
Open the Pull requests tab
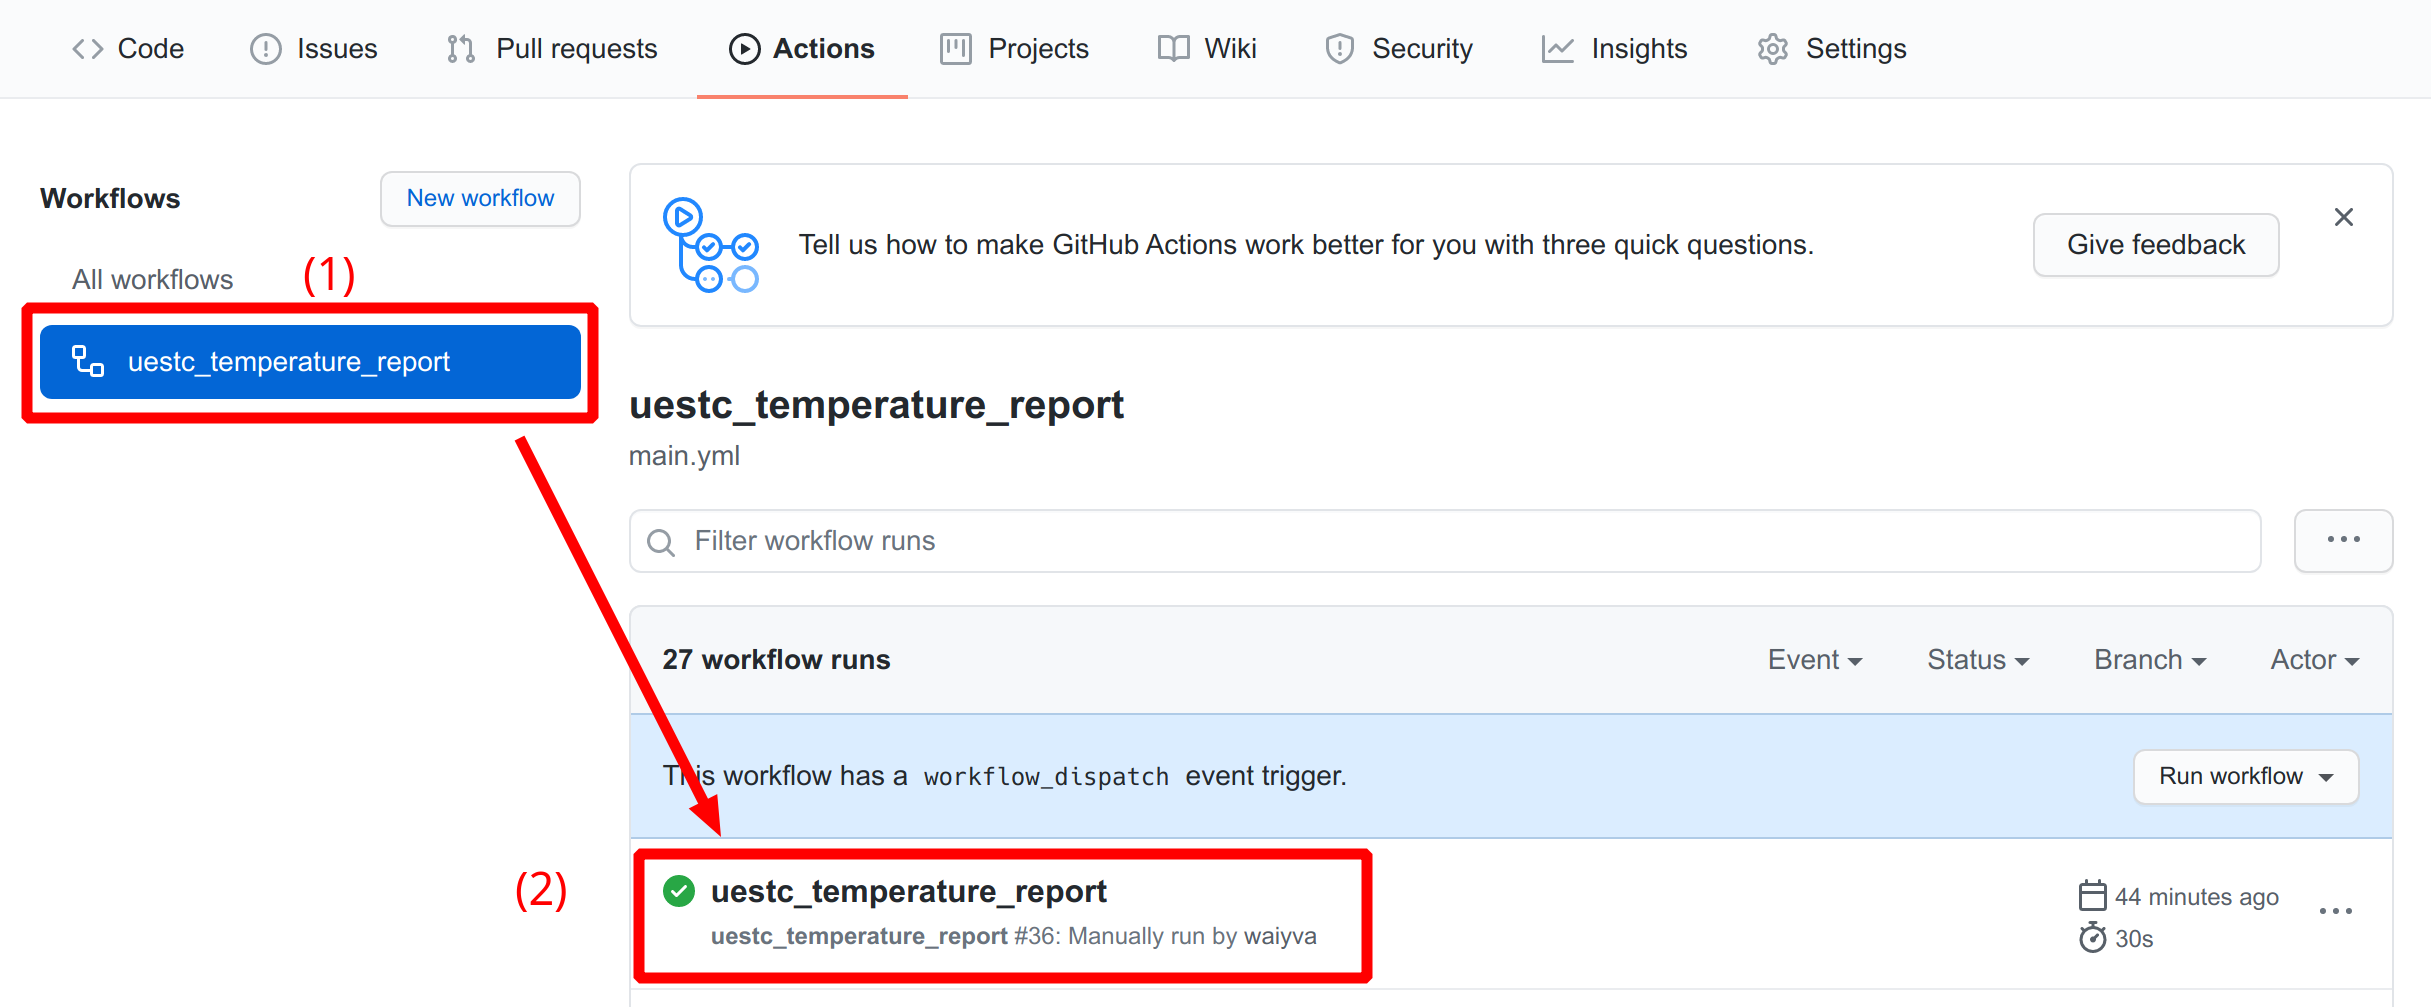pyautogui.click(x=552, y=48)
